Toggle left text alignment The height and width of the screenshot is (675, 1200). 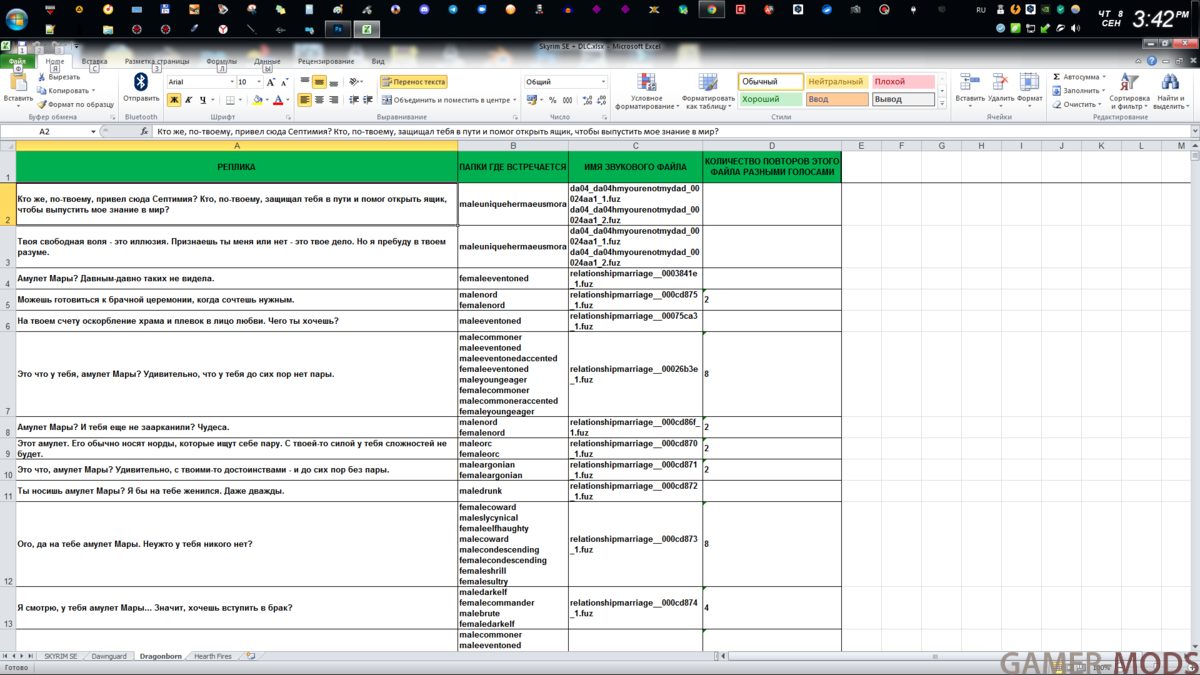[x=305, y=100]
